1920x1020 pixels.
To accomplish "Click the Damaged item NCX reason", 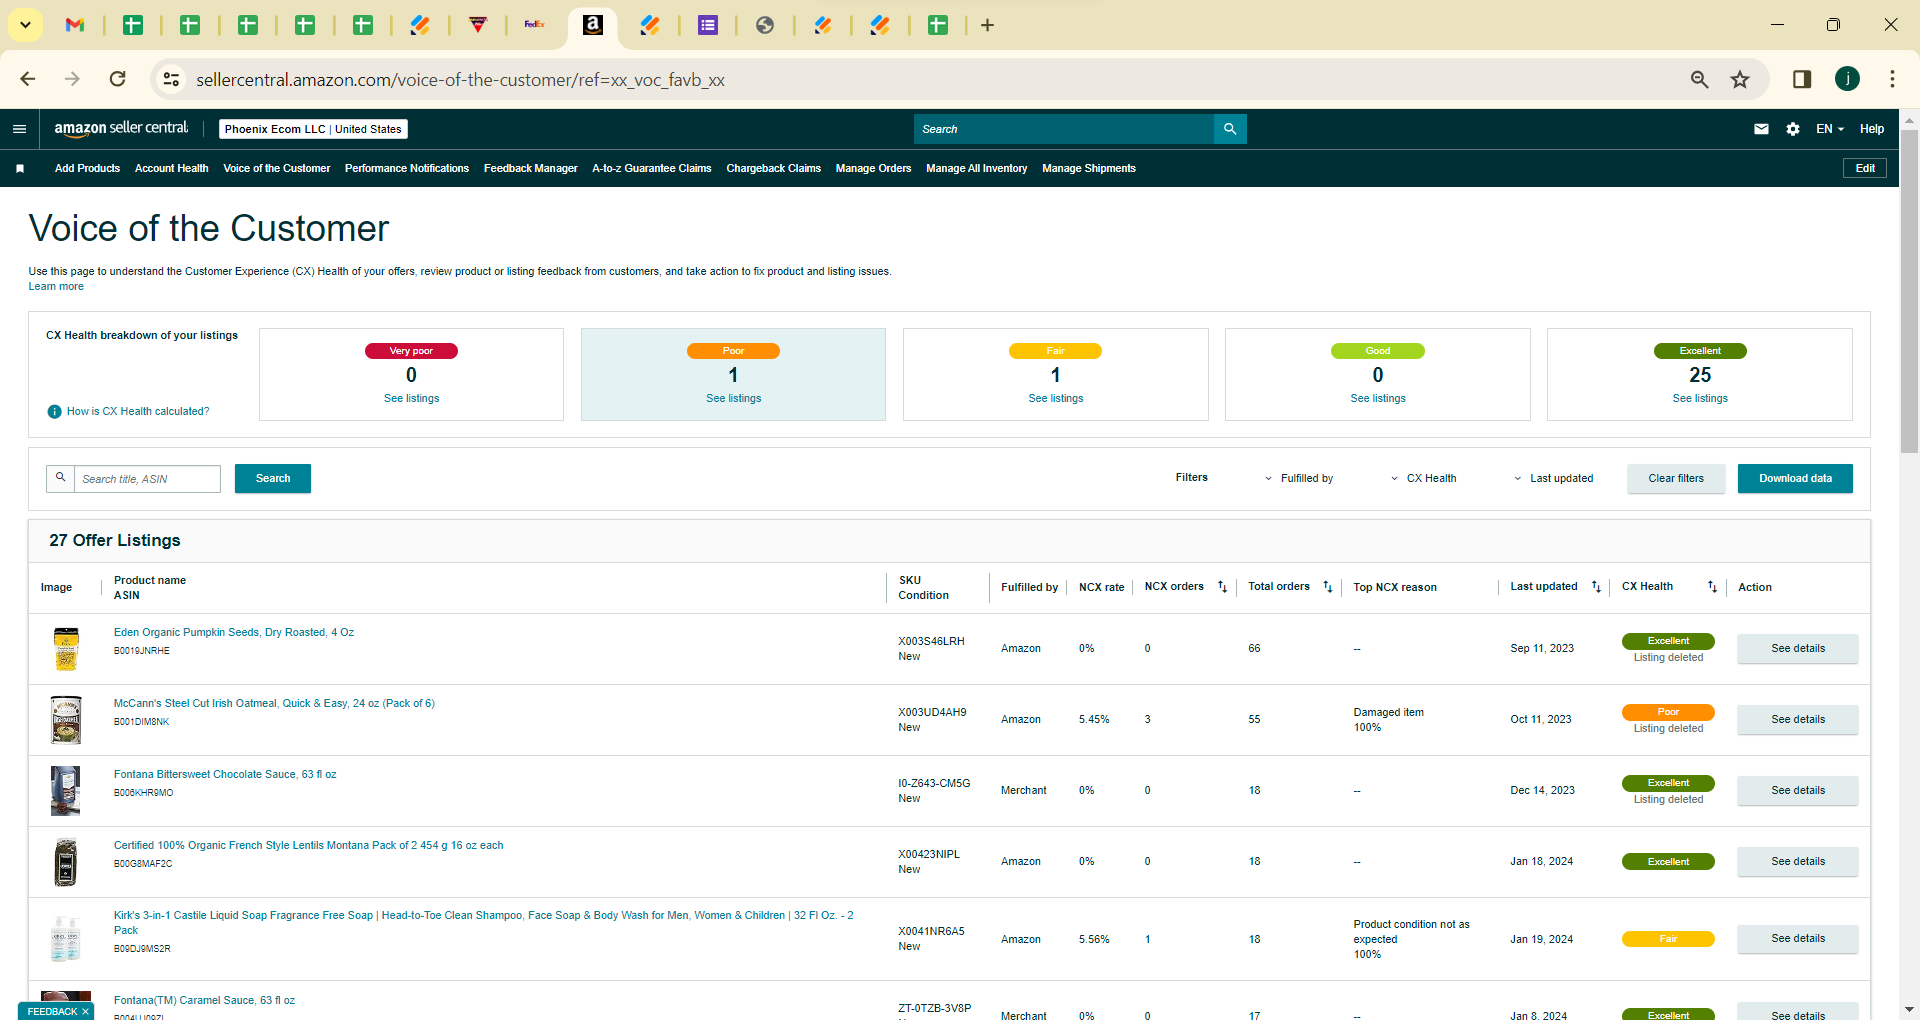I will point(1388,713).
